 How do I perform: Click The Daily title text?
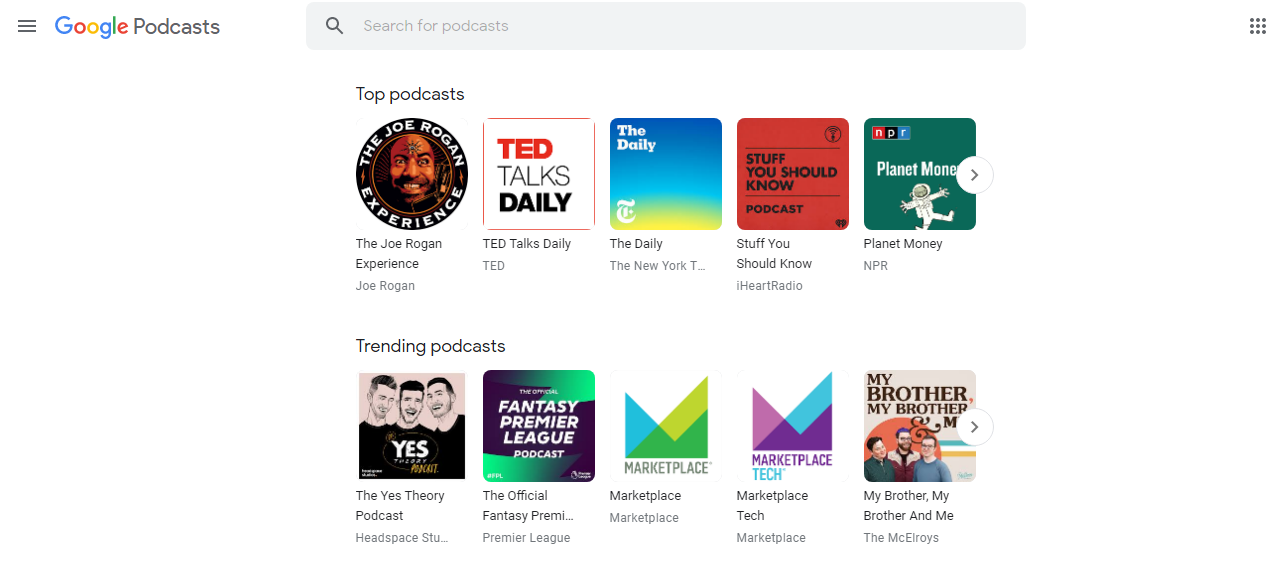point(636,244)
